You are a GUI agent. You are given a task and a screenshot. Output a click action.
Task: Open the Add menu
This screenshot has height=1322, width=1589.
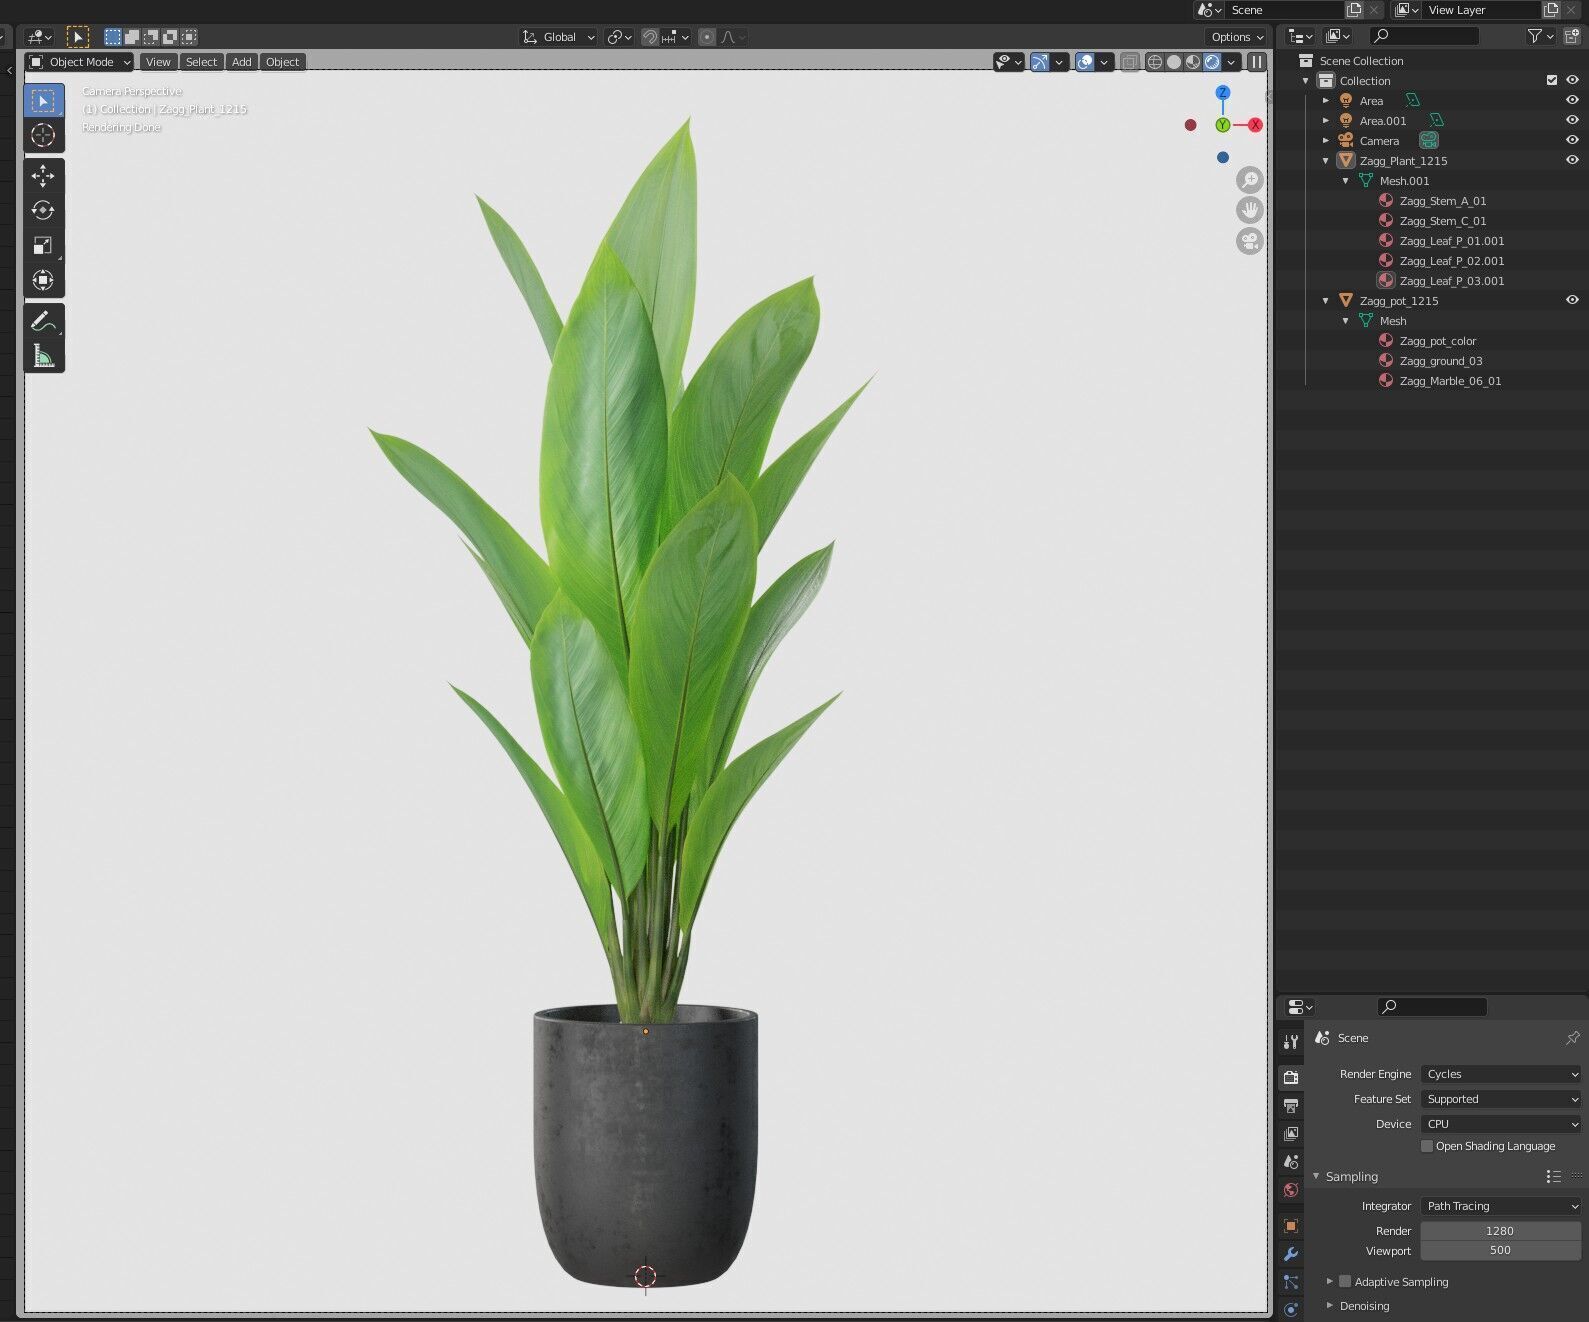coord(242,62)
